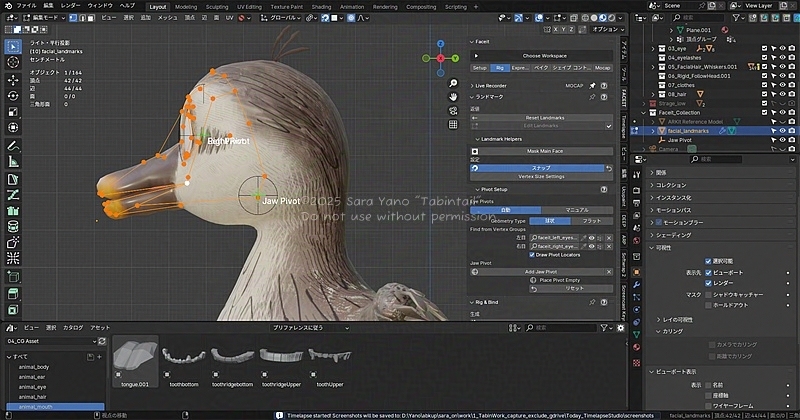Open the Faceit Setup tab
Screen dimensions: 800x420
pyautogui.click(x=480, y=68)
